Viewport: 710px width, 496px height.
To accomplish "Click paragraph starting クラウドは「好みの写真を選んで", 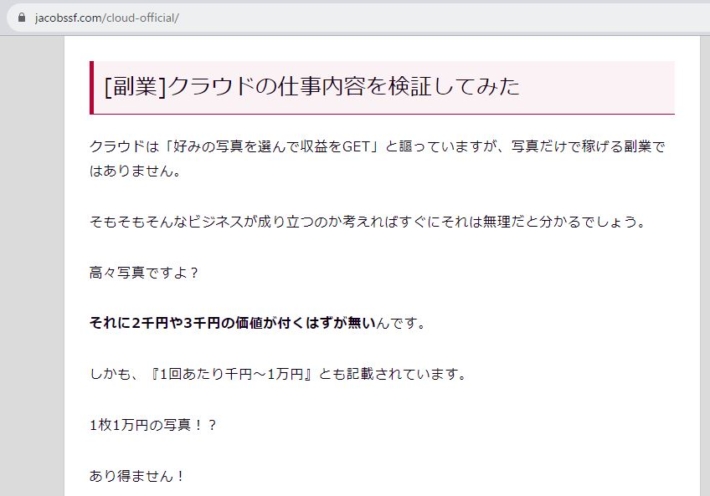I will pyautogui.click(x=377, y=159).
